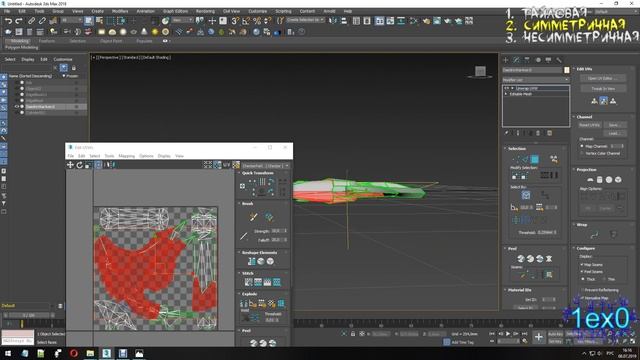Screen dimensions: 640x360
Task: Open Mapping menu in Edit UVWs window
Action: coord(127,156)
